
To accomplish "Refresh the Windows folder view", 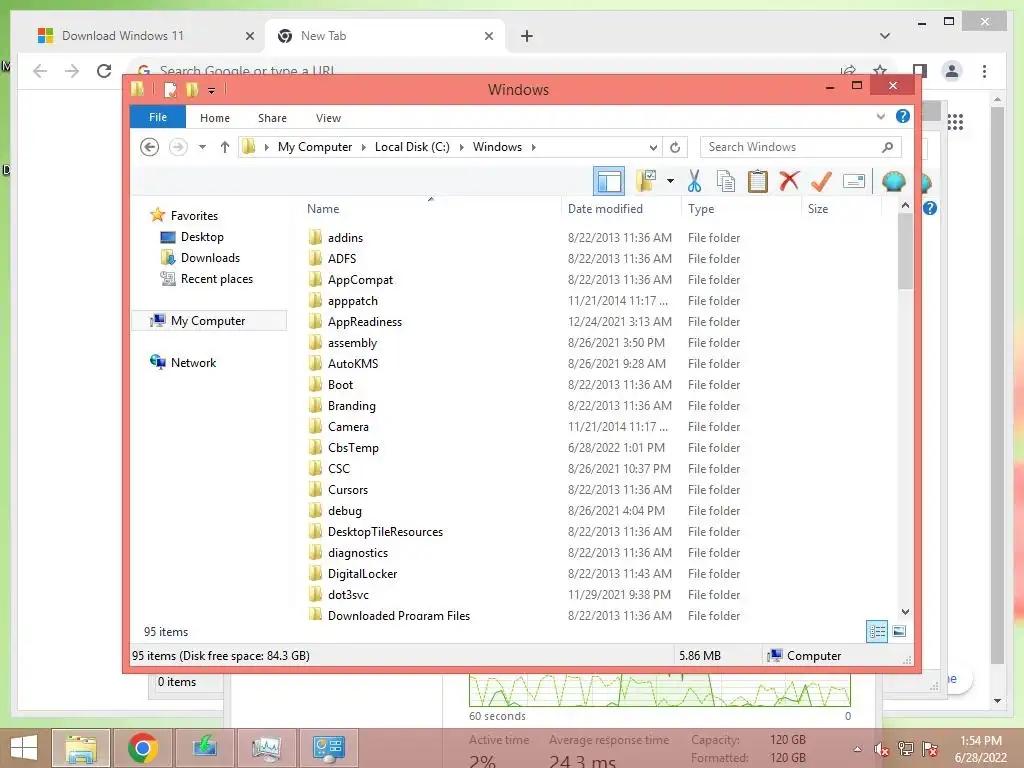I will (x=675, y=147).
